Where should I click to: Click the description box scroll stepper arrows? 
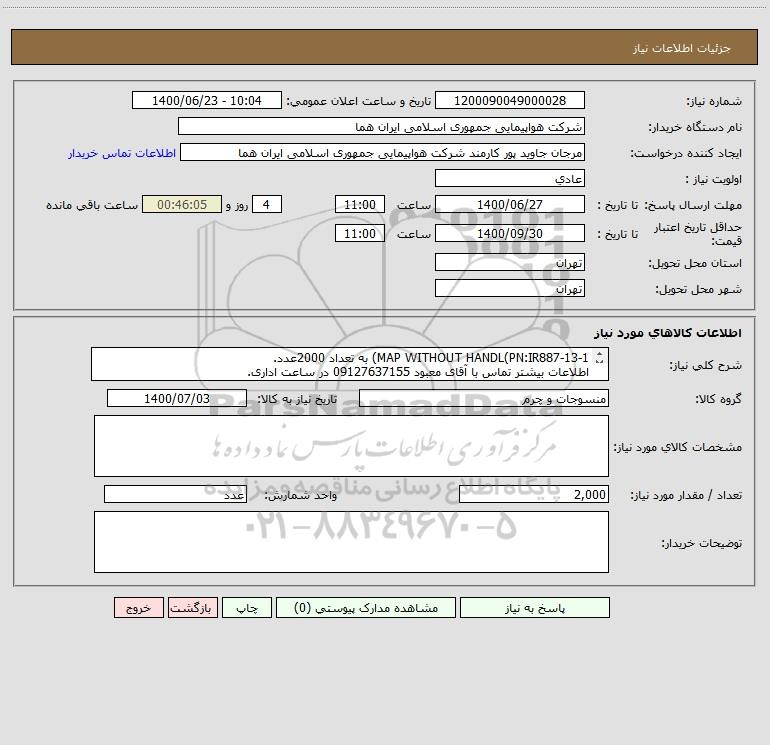[599, 358]
